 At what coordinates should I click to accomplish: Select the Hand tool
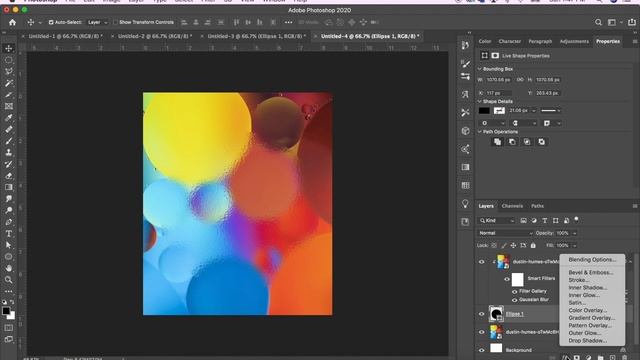(x=9, y=268)
